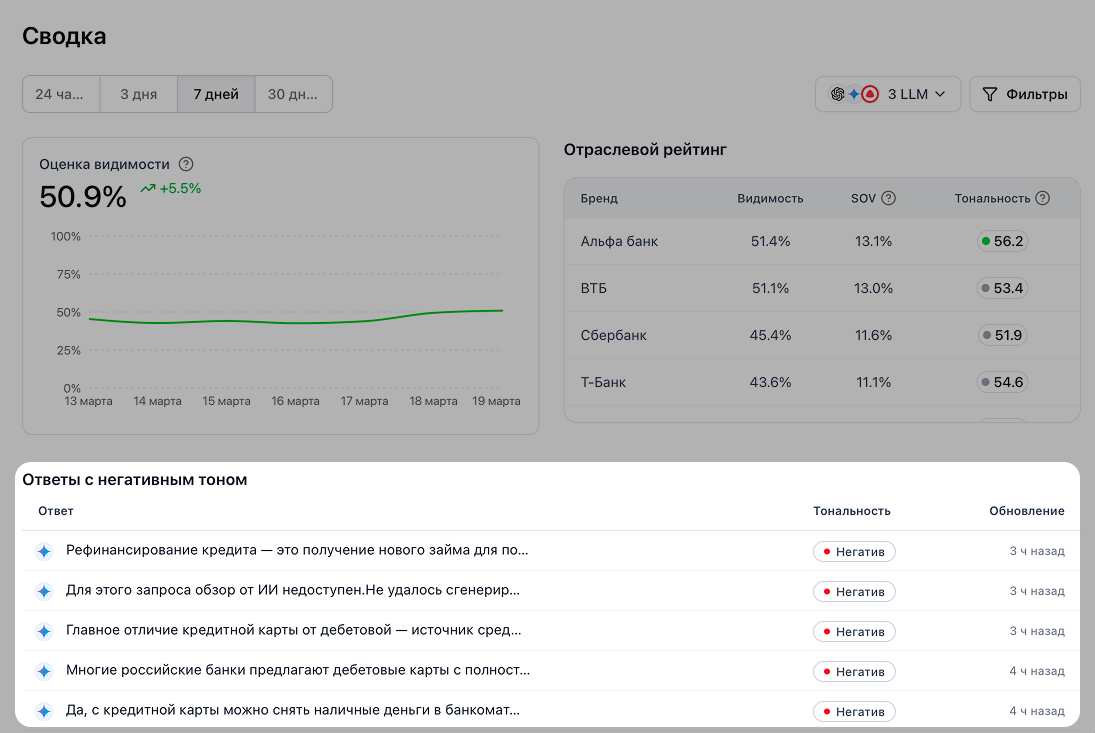
Task: Click help icon next to Оценка видимости
Action: pyautogui.click(x=186, y=164)
